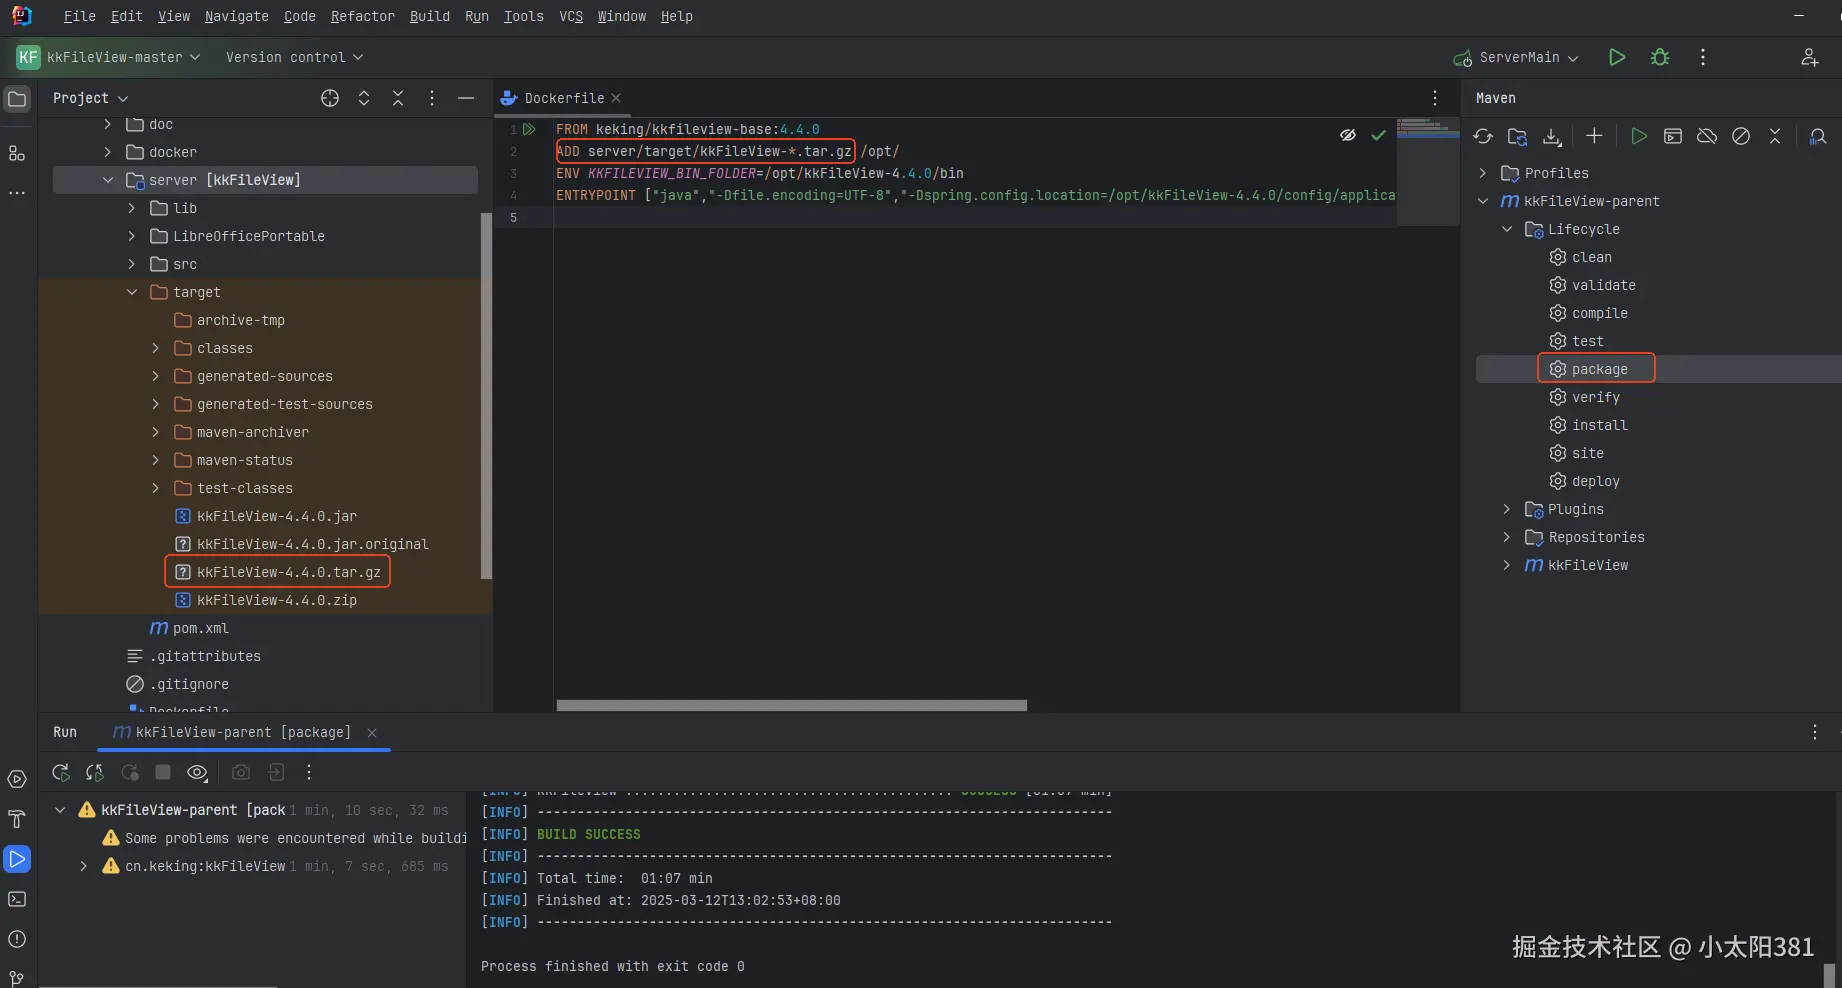Toggle Maven offline mode
The image size is (1842, 988).
tap(1707, 136)
